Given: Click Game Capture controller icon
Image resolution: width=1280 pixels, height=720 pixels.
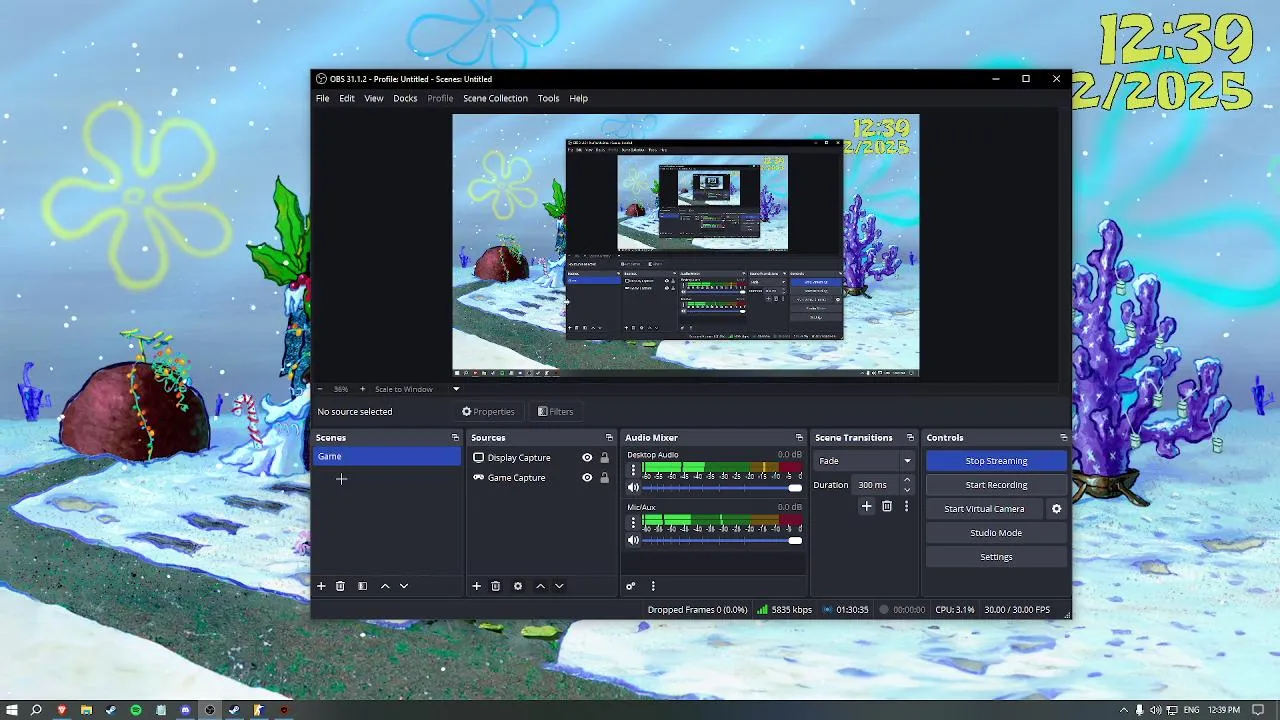Looking at the screenshot, I should tap(478, 478).
